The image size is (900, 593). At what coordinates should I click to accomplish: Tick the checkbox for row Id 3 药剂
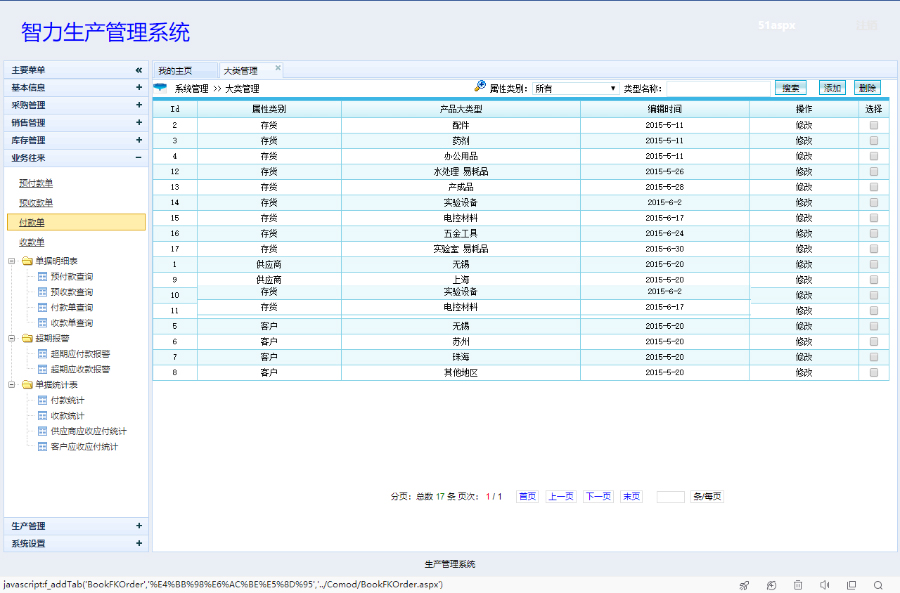click(874, 141)
